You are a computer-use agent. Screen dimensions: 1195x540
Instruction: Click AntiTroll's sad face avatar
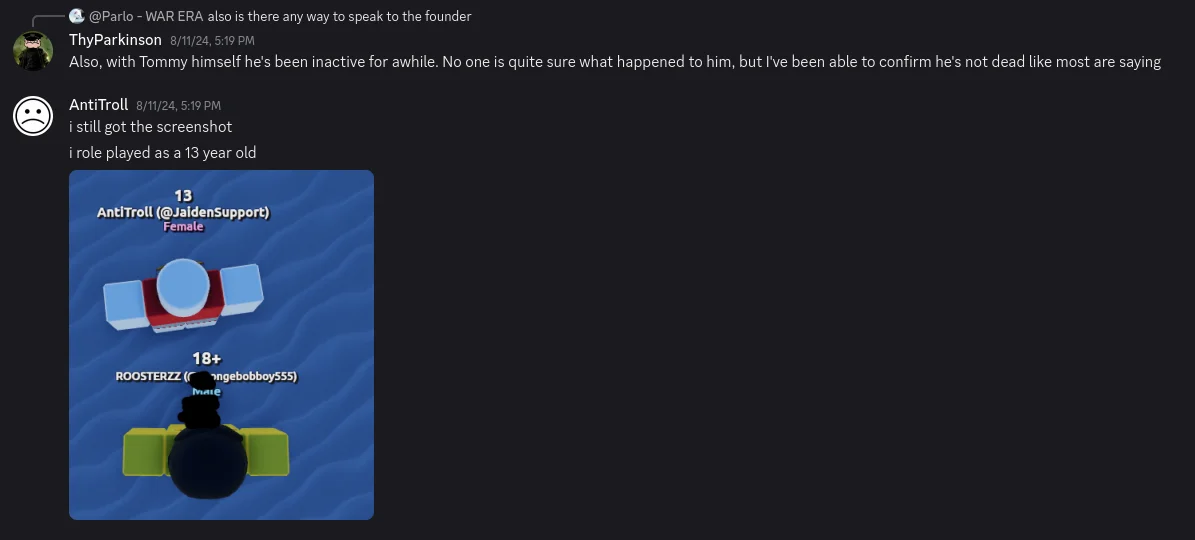33,115
